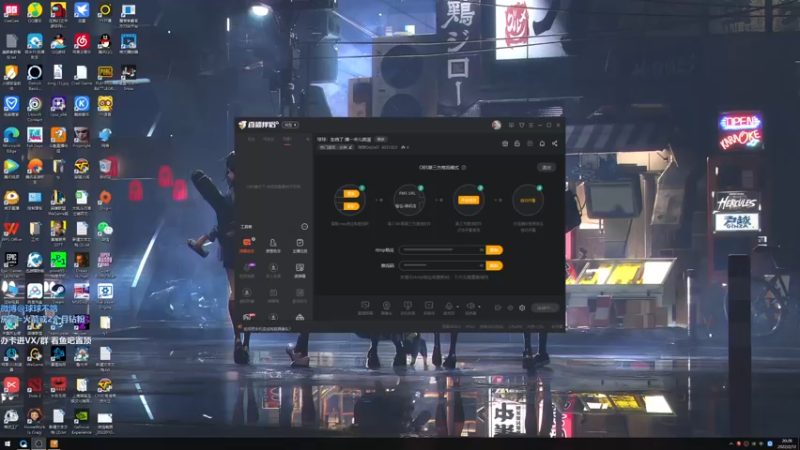The image size is (800, 450).
Task: Click copy button next to stream key
Action: point(494,266)
